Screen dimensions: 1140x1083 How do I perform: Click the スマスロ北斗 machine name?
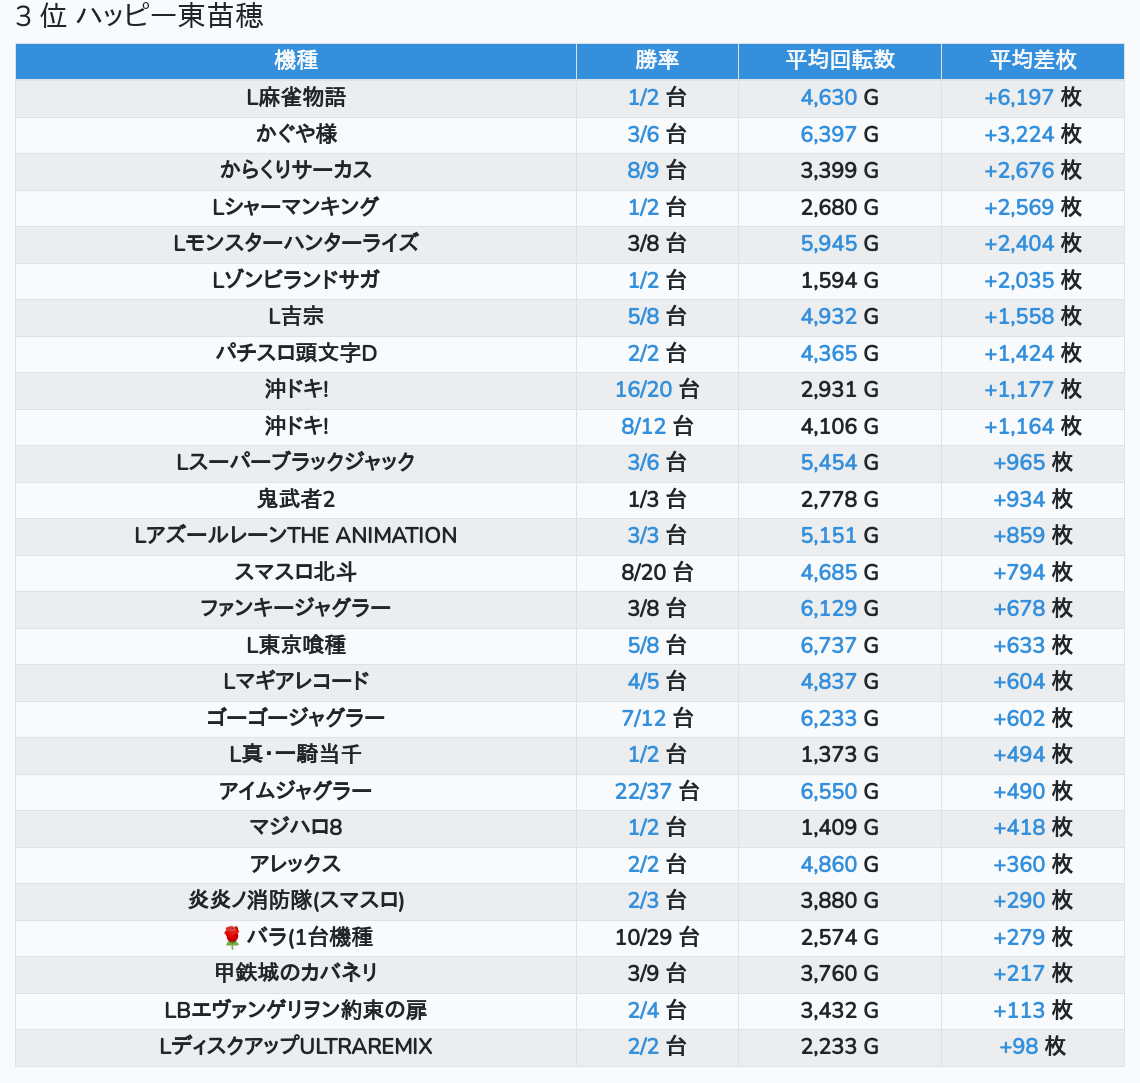(x=296, y=572)
